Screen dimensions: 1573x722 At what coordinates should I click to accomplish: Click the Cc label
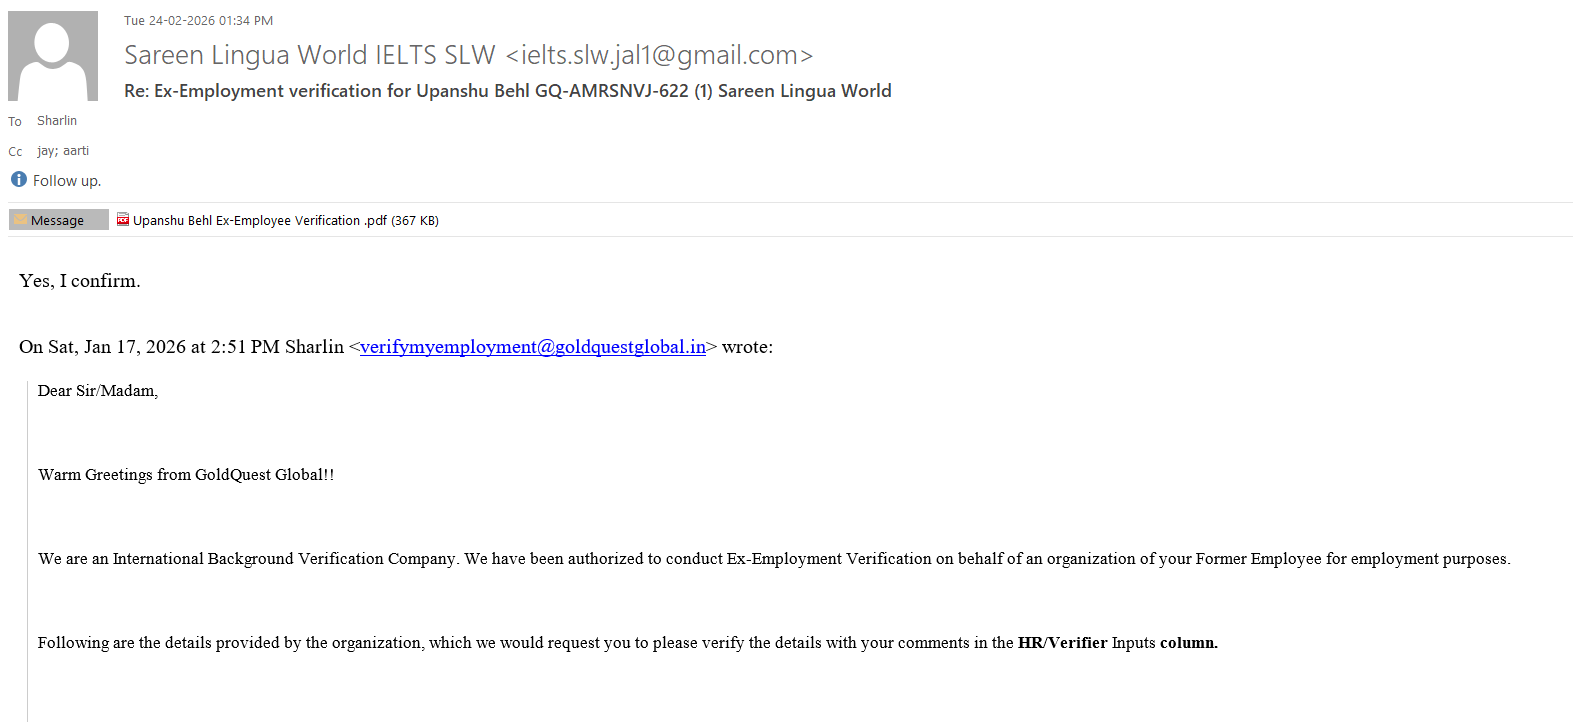15,152
